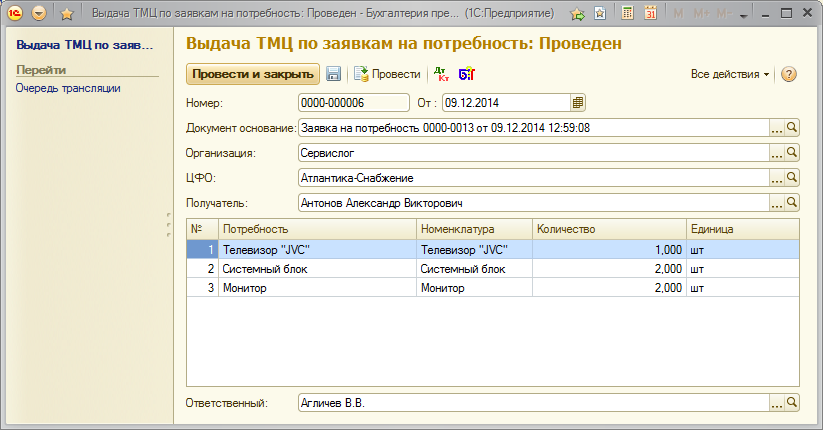Click ellipsis select button for Документ основание
823x430 pixels.
(x=776, y=128)
